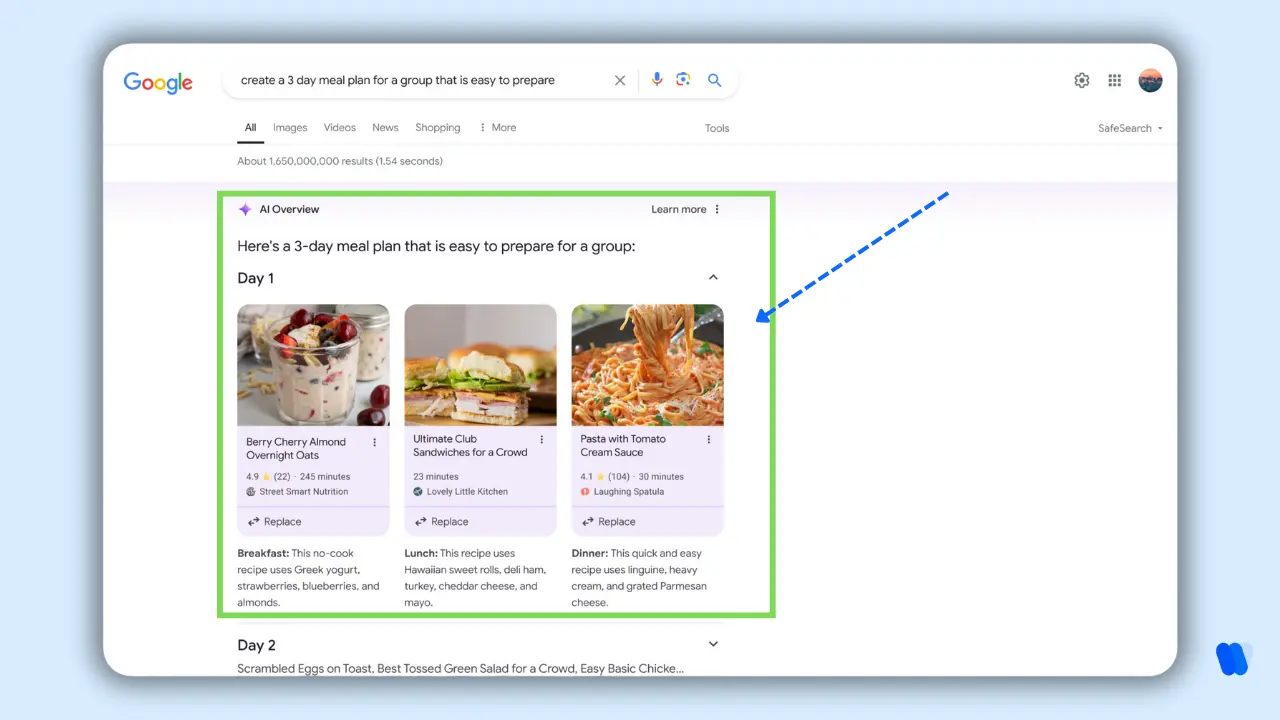This screenshot has width=1280, height=720.
Task: Switch to the Images tab
Action: tap(290, 127)
